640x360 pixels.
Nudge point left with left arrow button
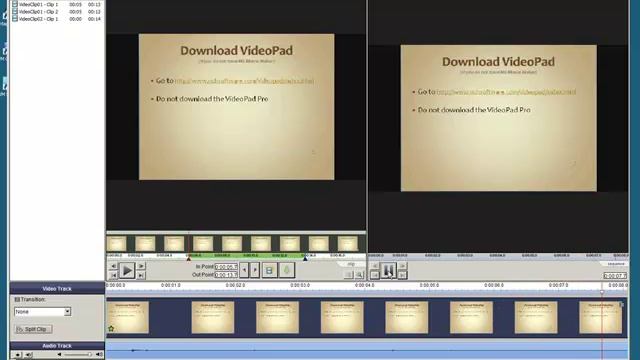(x=244, y=270)
